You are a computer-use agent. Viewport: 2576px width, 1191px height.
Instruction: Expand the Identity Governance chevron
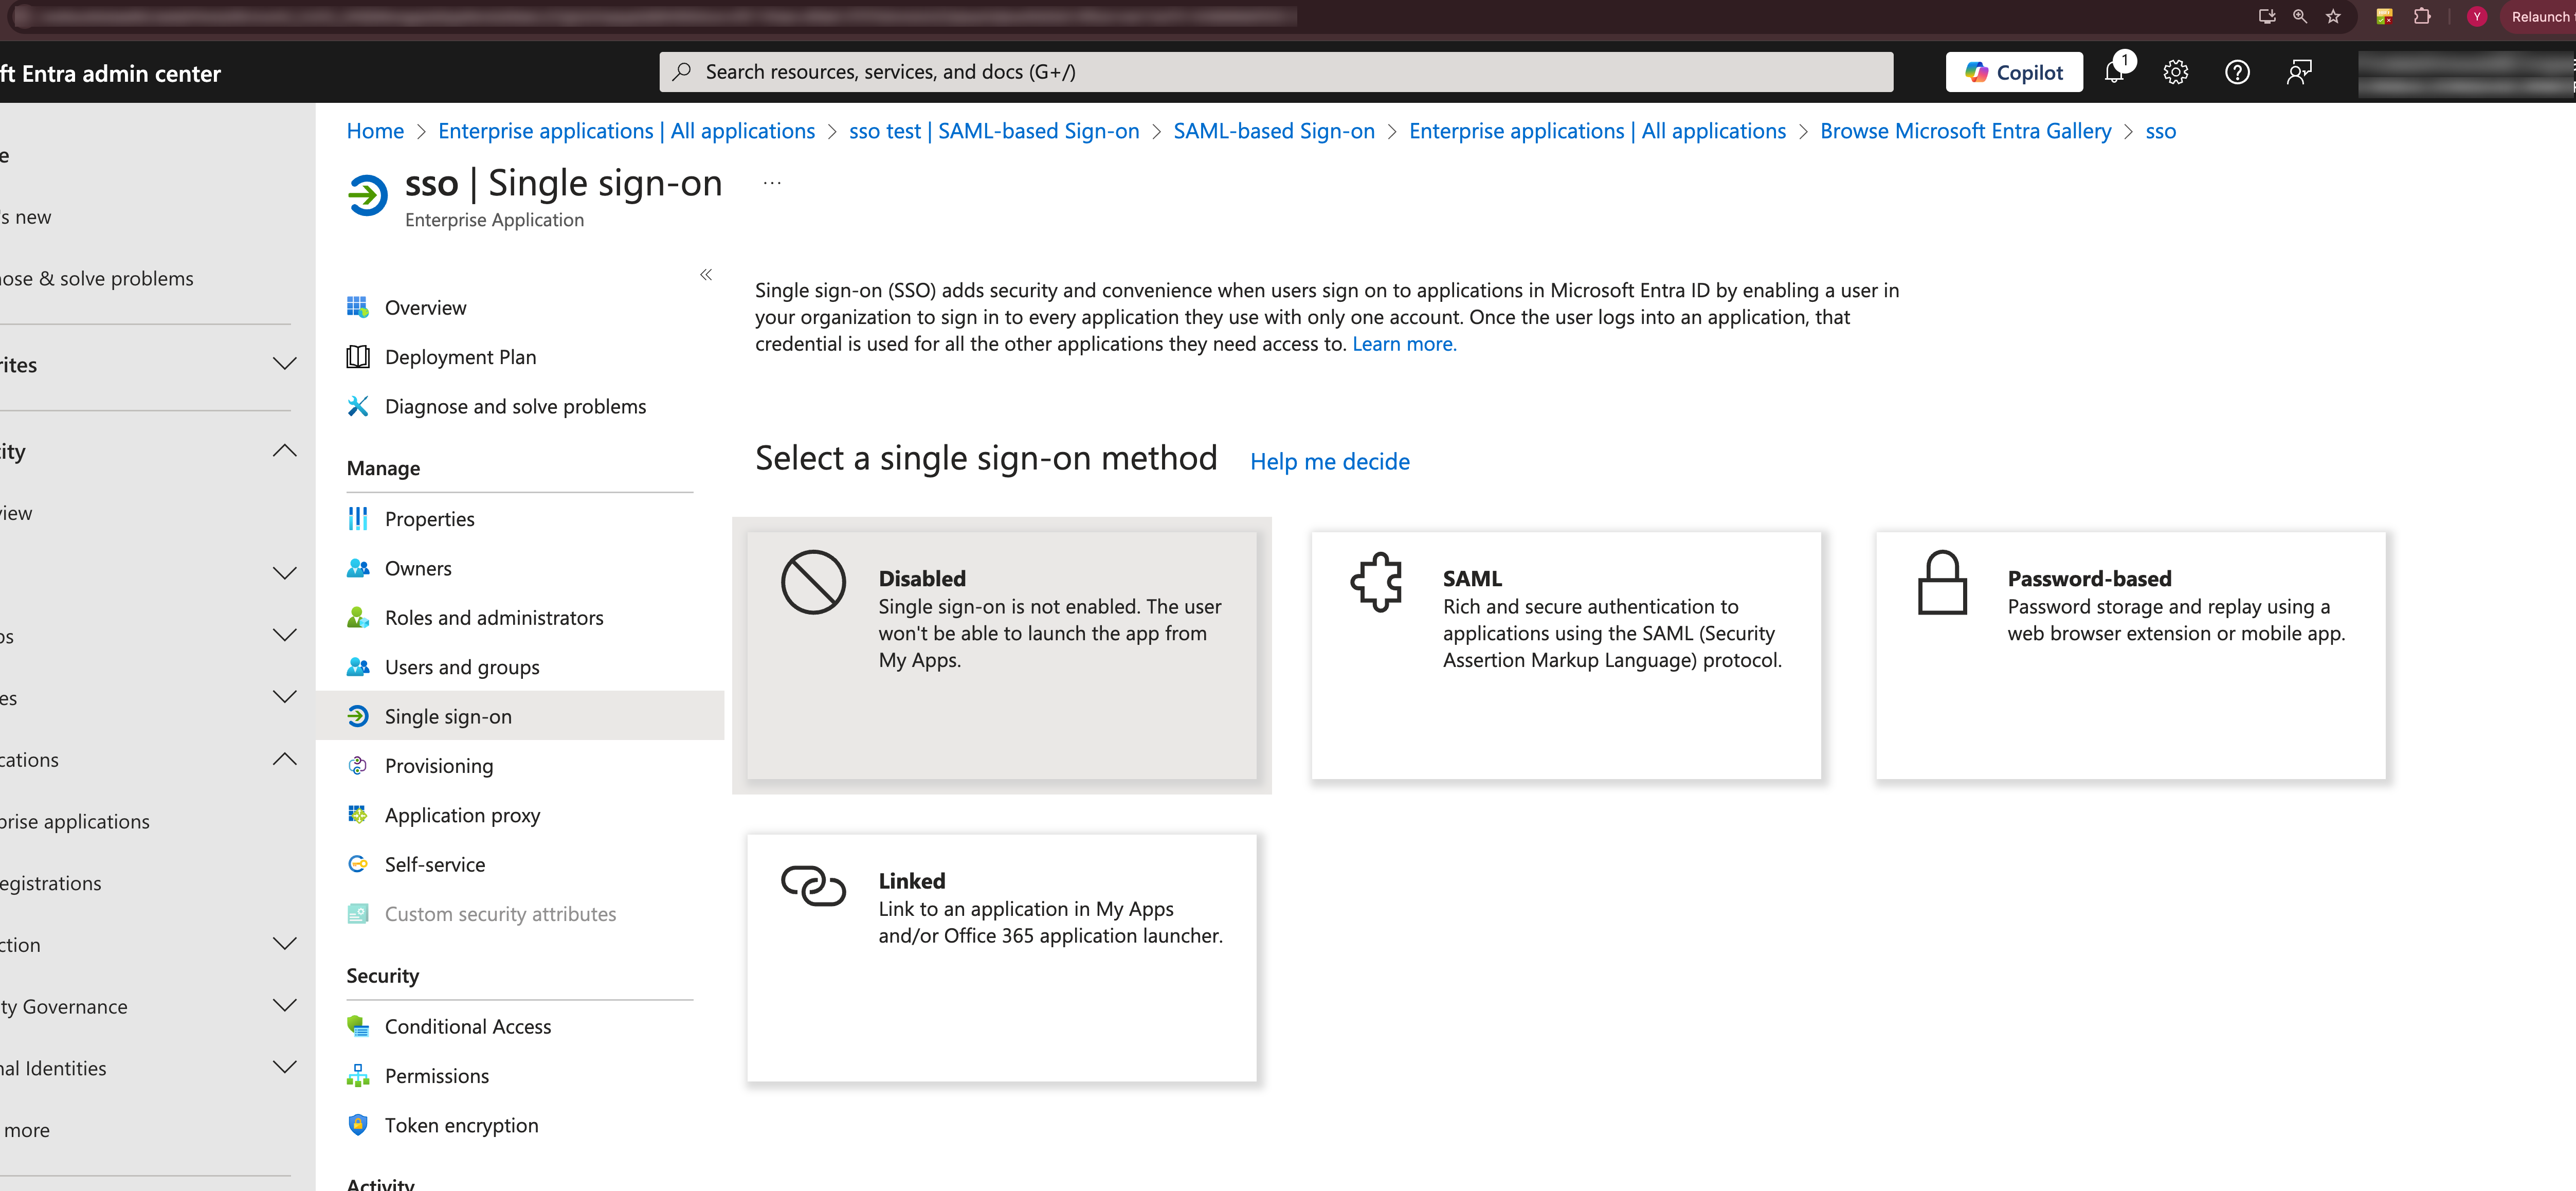285,1006
